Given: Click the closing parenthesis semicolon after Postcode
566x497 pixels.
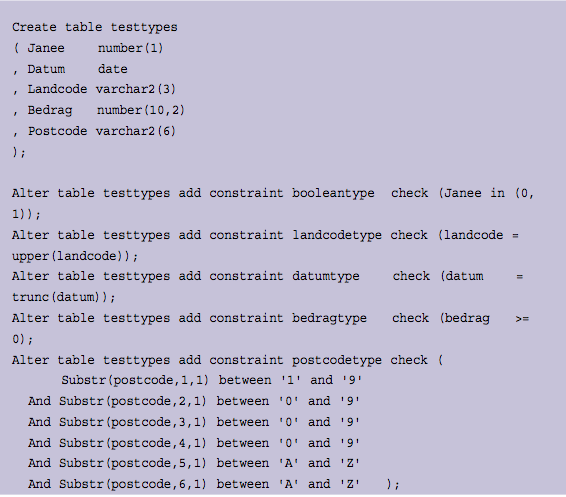Looking at the screenshot, I should [19, 152].
